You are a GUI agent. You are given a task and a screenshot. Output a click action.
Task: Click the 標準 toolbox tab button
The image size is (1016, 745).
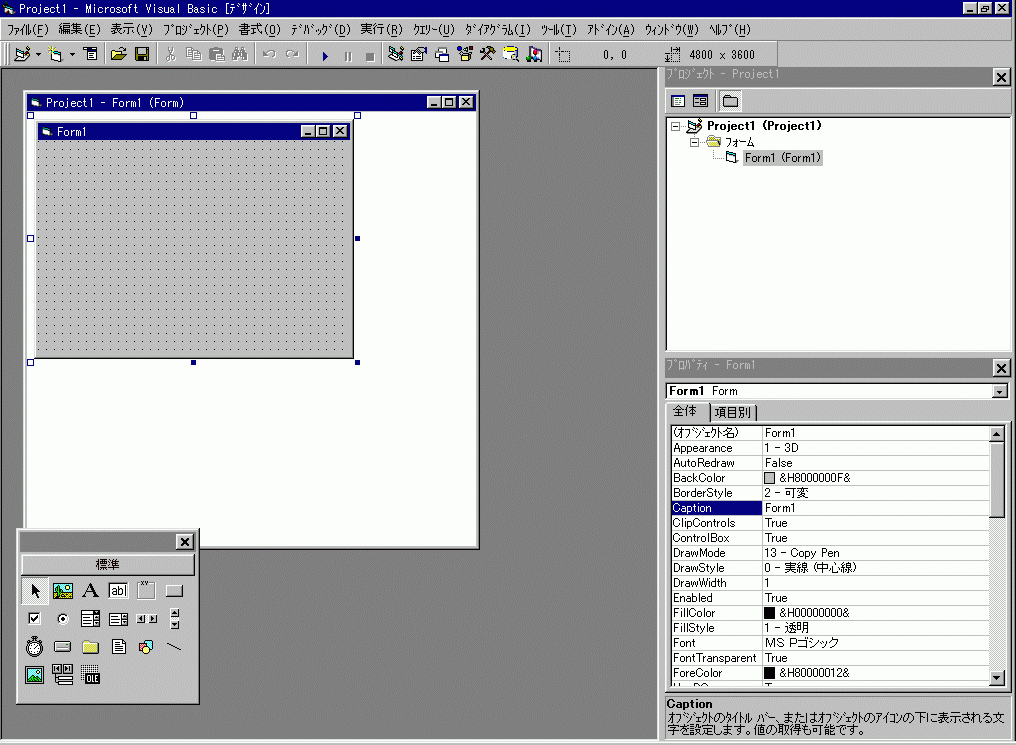tap(108, 564)
